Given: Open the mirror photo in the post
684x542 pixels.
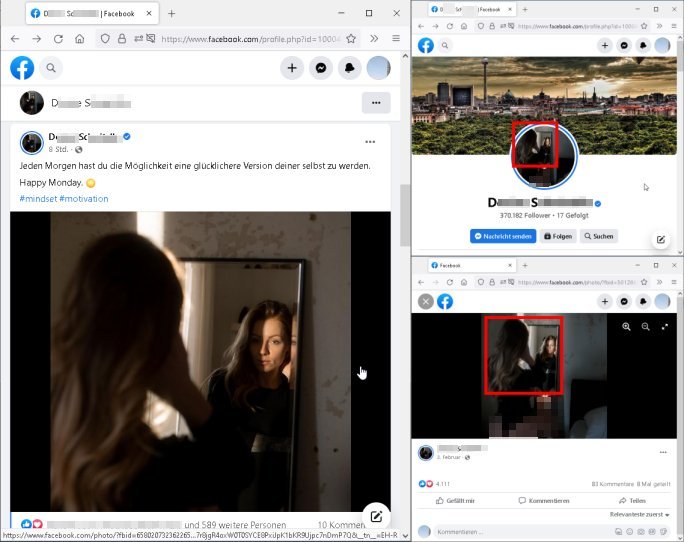Looking at the screenshot, I should point(200,361).
